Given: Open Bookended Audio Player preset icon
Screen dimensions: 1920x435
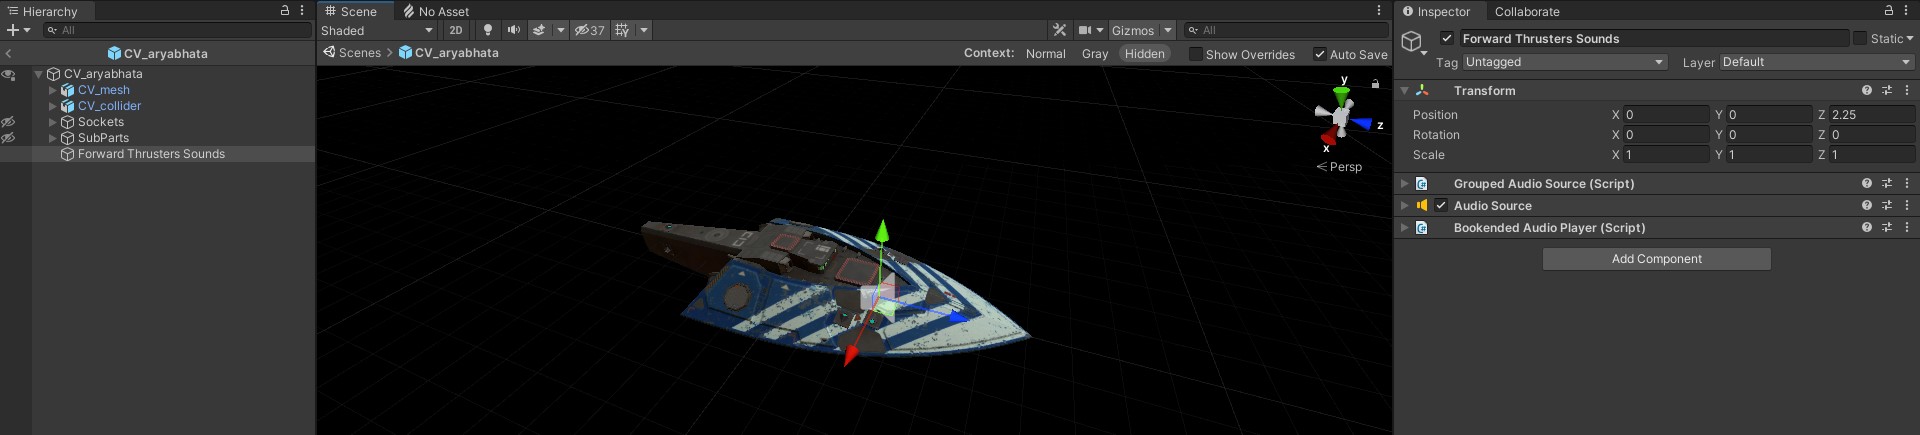Looking at the screenshot, I should click(x=1887, y=227).
